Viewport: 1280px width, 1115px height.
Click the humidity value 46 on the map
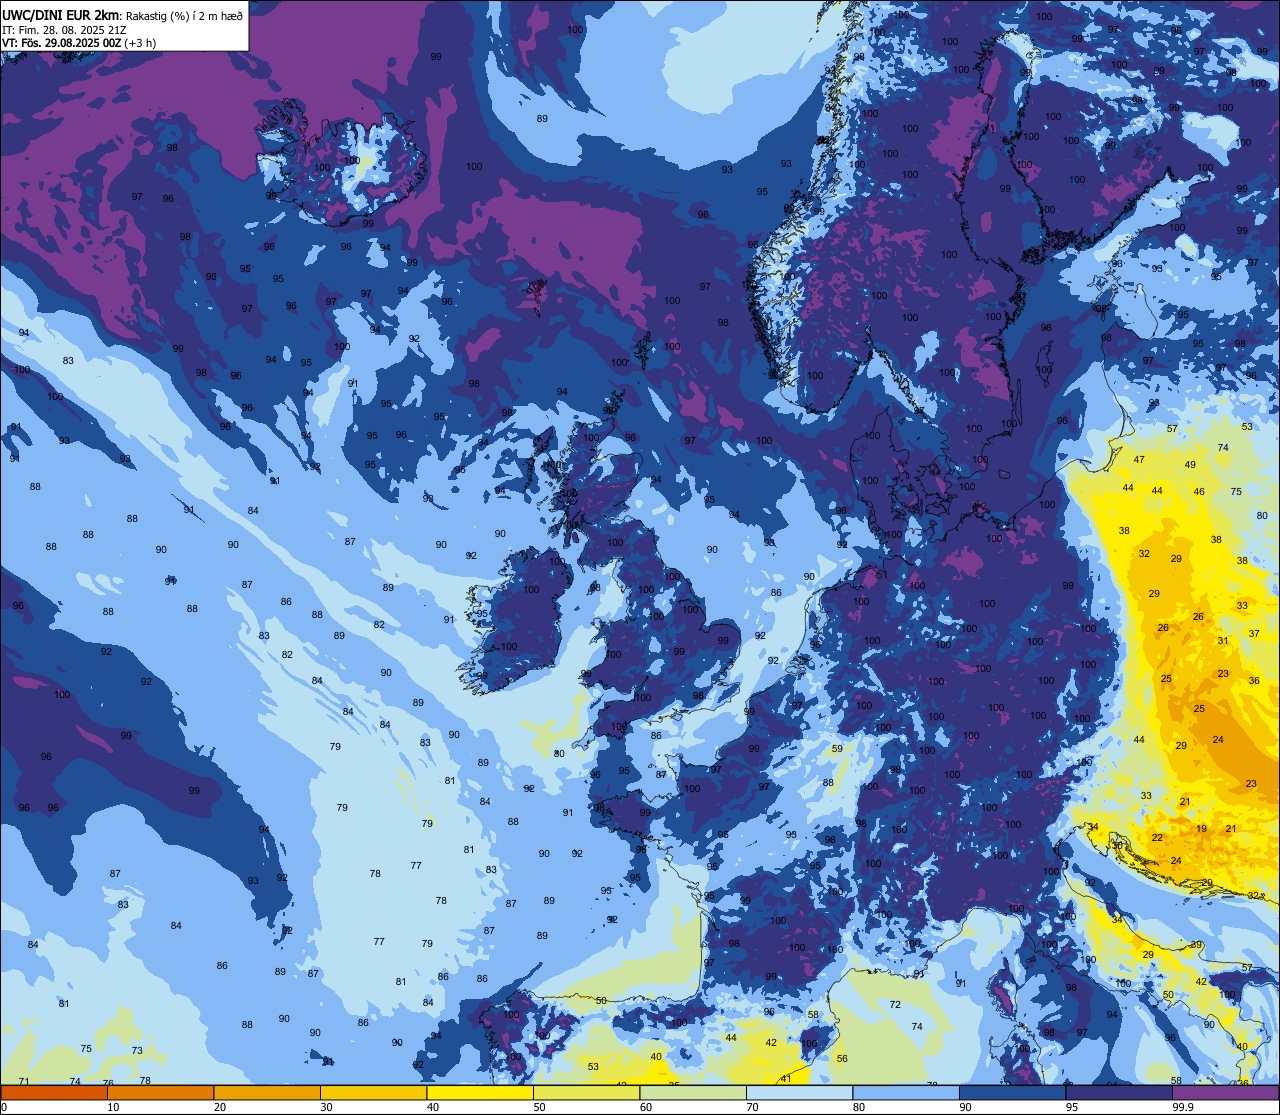coord(1200,492)
